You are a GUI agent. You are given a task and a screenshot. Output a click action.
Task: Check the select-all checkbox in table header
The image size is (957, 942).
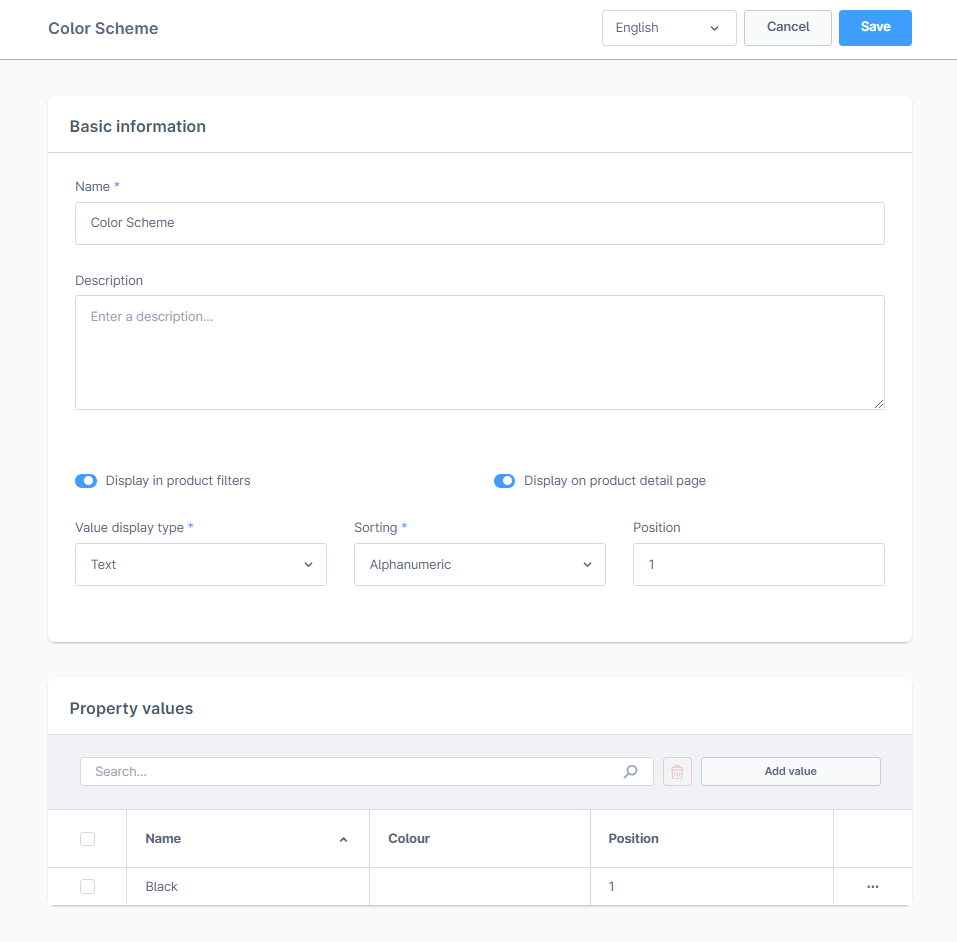87,839
